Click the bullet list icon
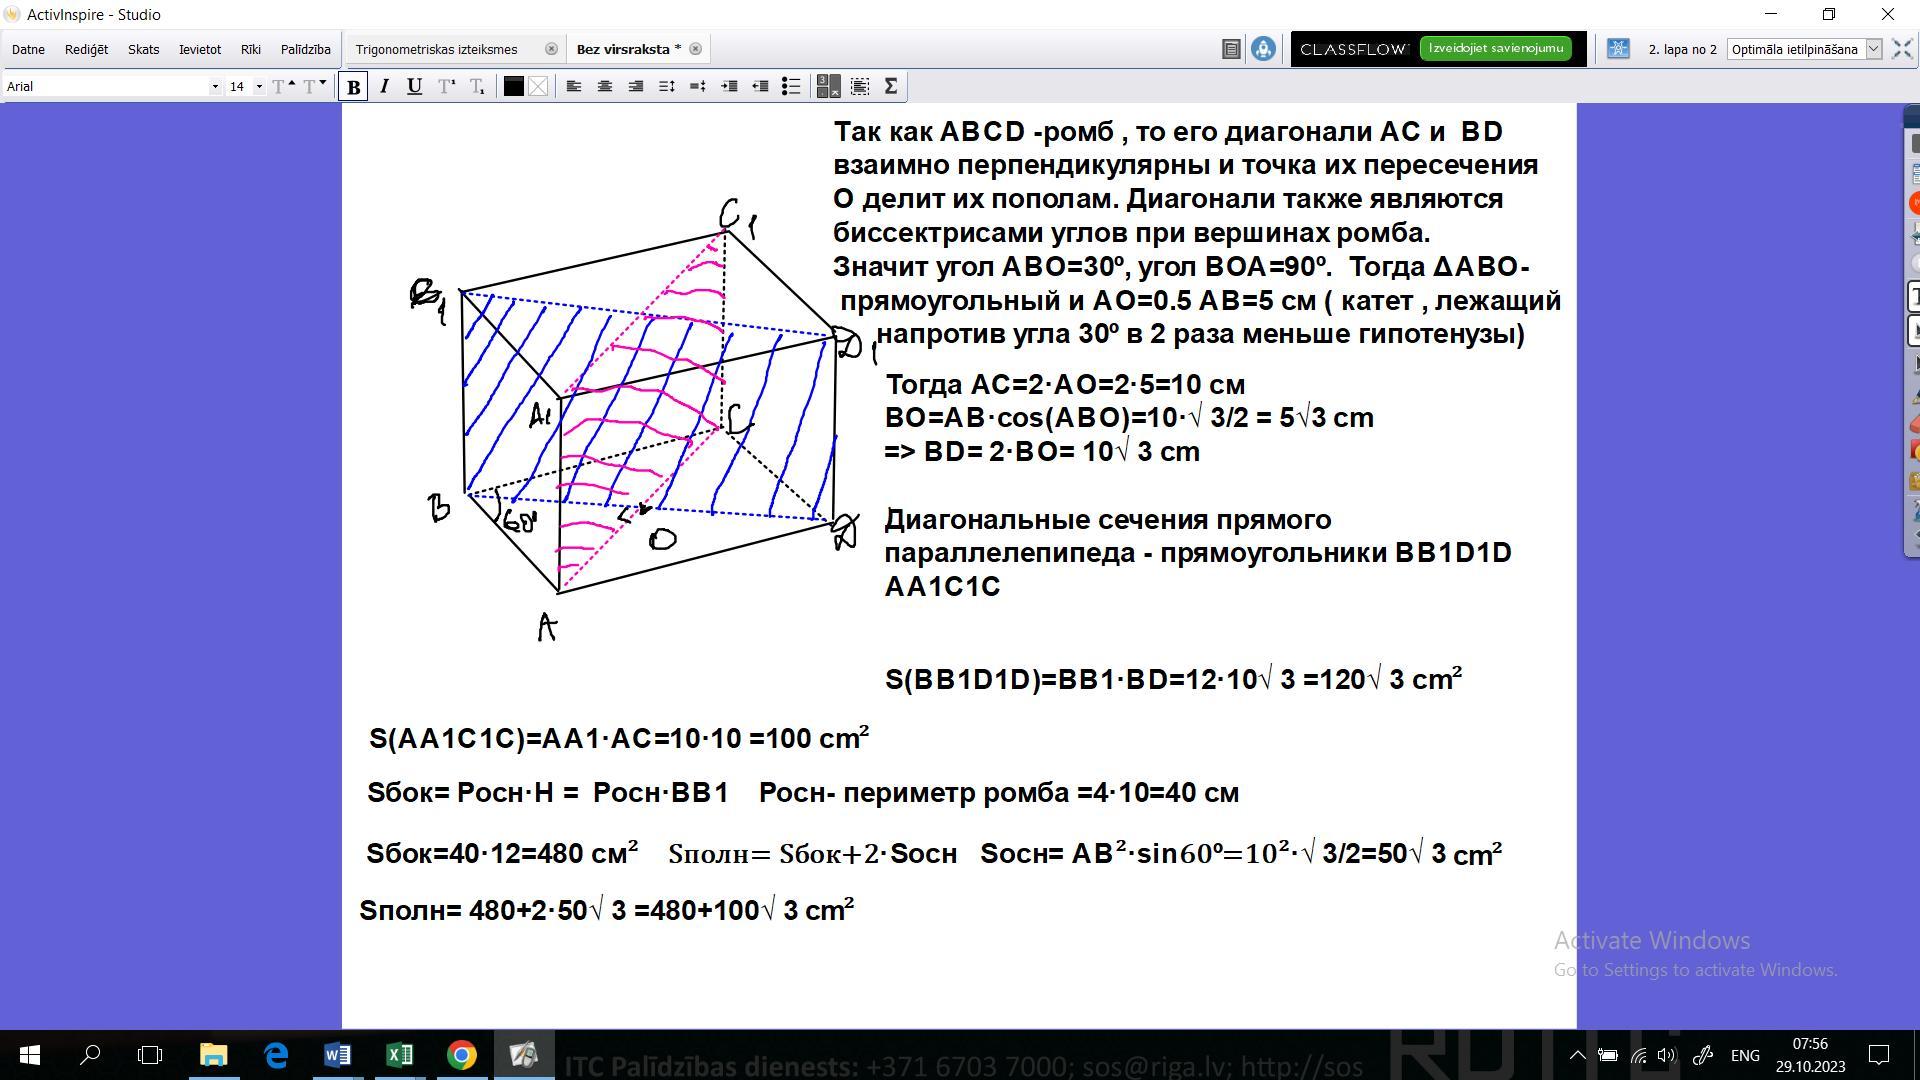Viewport: 1920px width, 1080px height. point(791,87)
